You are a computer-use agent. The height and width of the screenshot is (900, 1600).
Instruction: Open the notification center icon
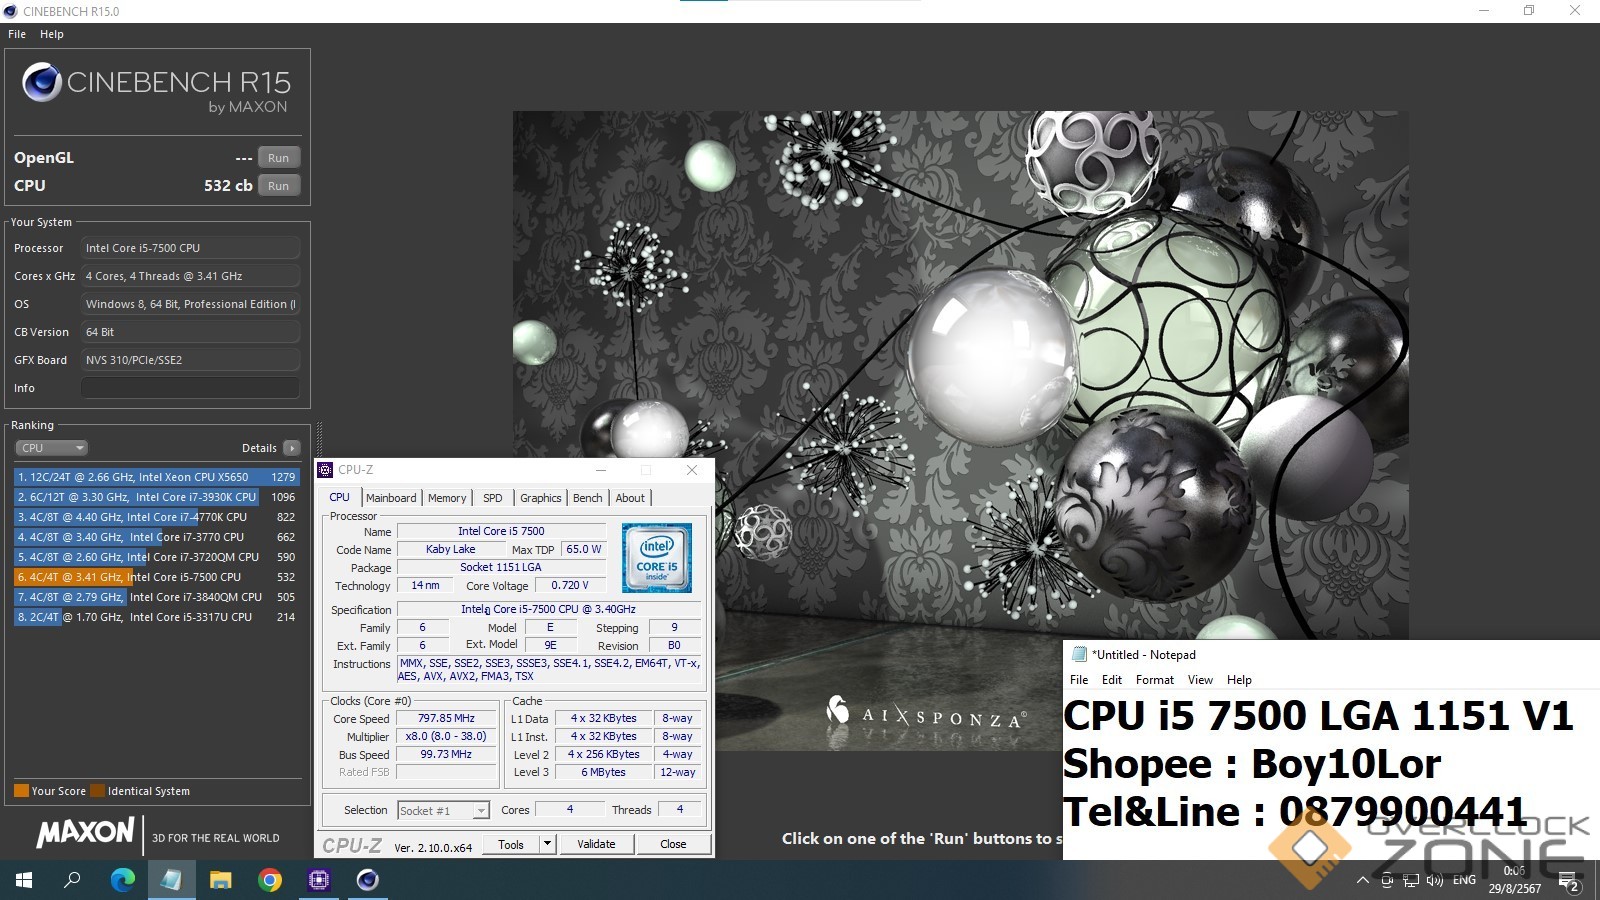[x=1568, y=881]
